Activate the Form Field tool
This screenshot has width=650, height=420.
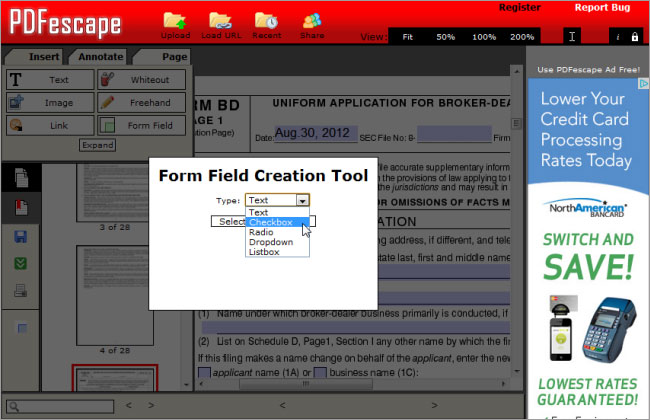[x=141, y=125]
